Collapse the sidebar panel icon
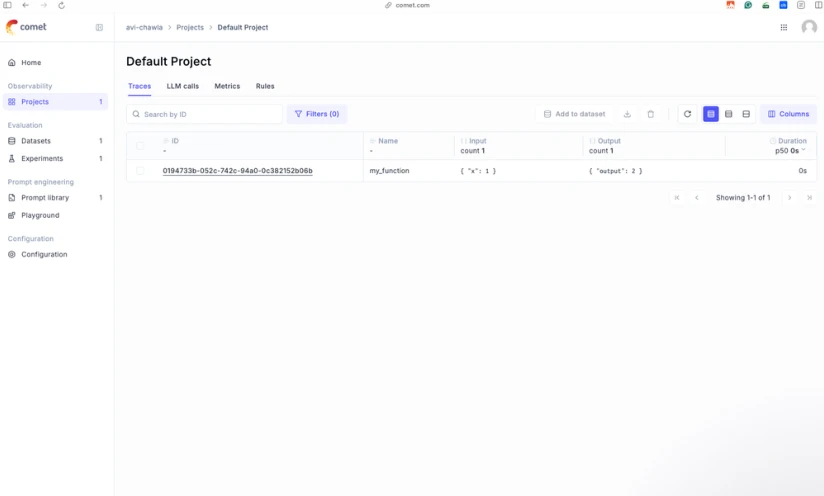Screen dimensions: 824x496 pyautogui.click(x=99, y=27)
